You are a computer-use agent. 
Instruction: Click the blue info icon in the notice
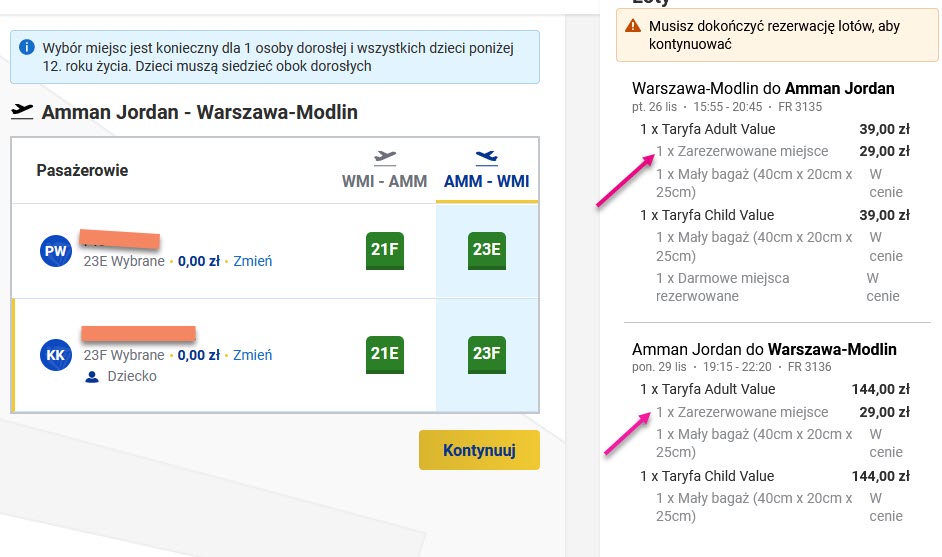pyautogui.click(x=27, y=47)
